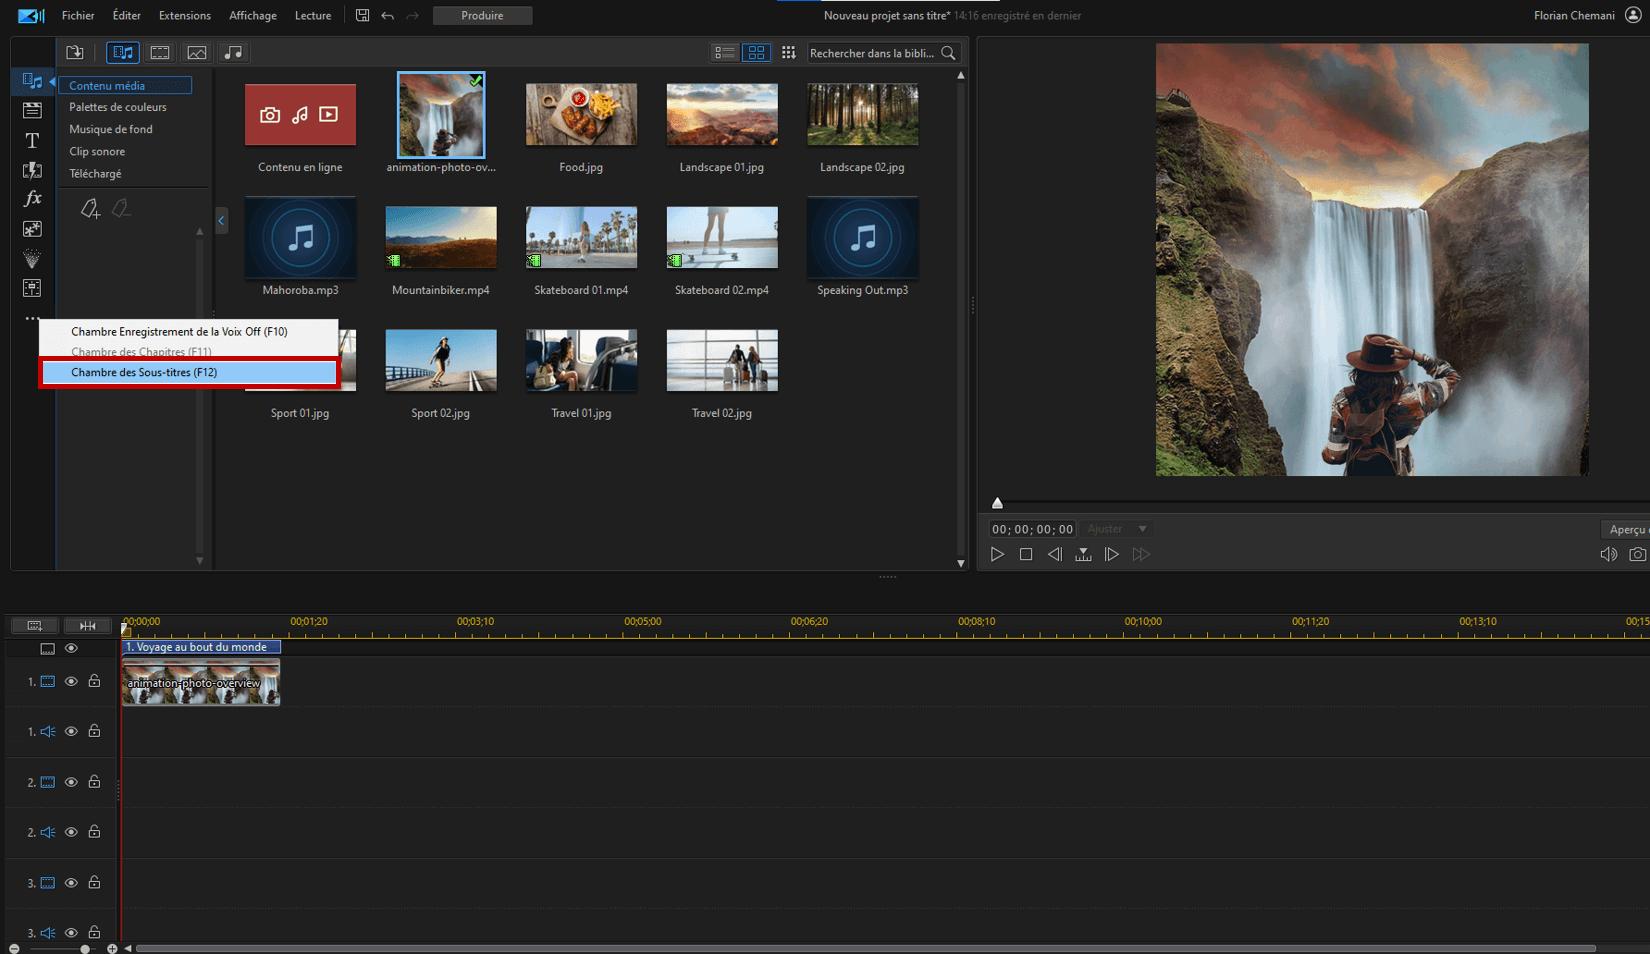Switch library to details list view

pos(725,52)
